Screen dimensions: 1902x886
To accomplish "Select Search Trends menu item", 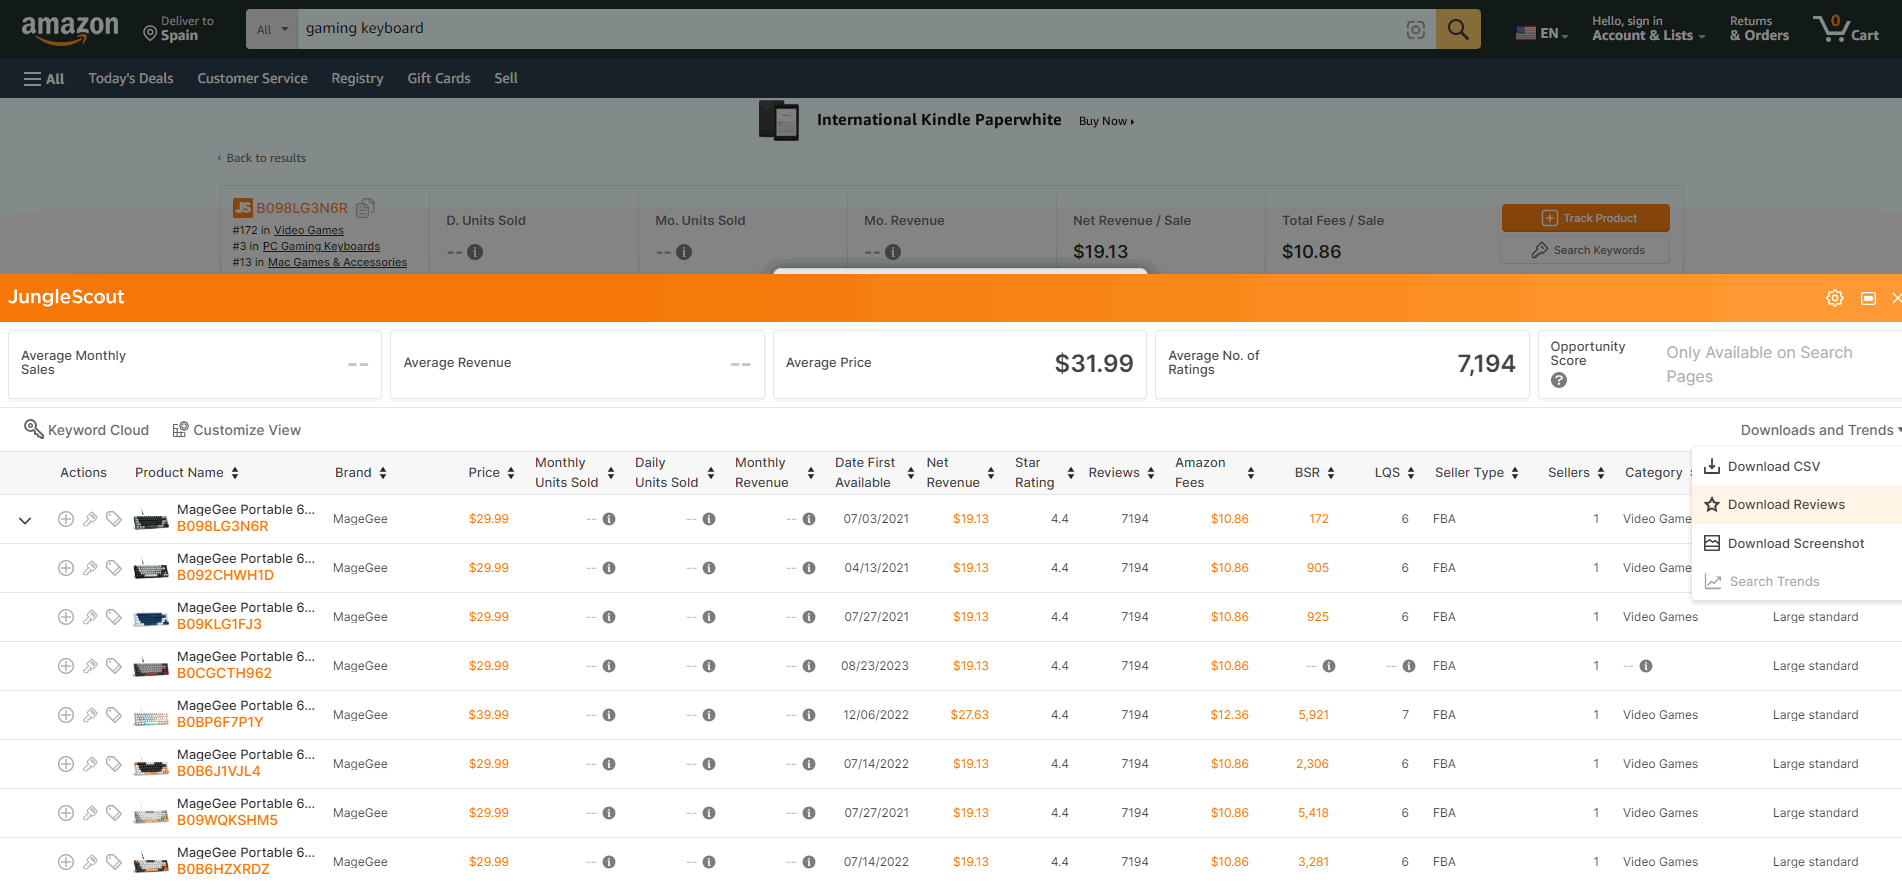I will coord(1796,581).
